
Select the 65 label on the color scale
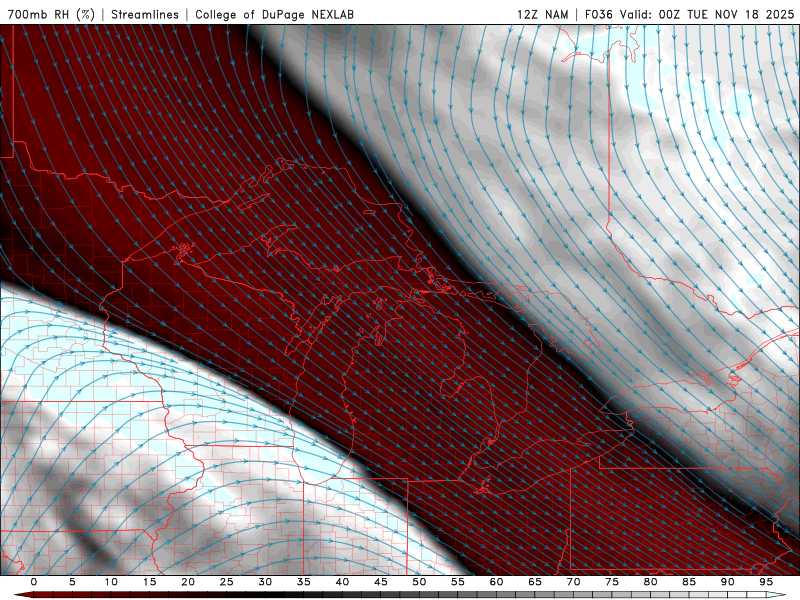point(535,582)
